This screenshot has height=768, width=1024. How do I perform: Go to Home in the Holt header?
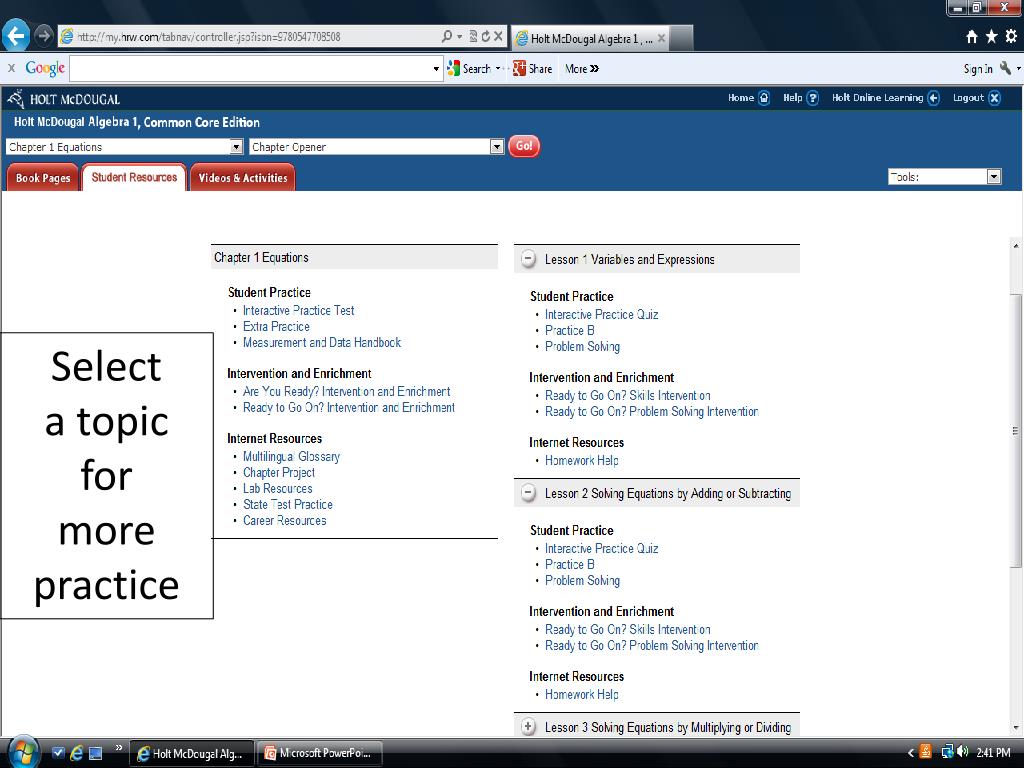pos(748,98)
